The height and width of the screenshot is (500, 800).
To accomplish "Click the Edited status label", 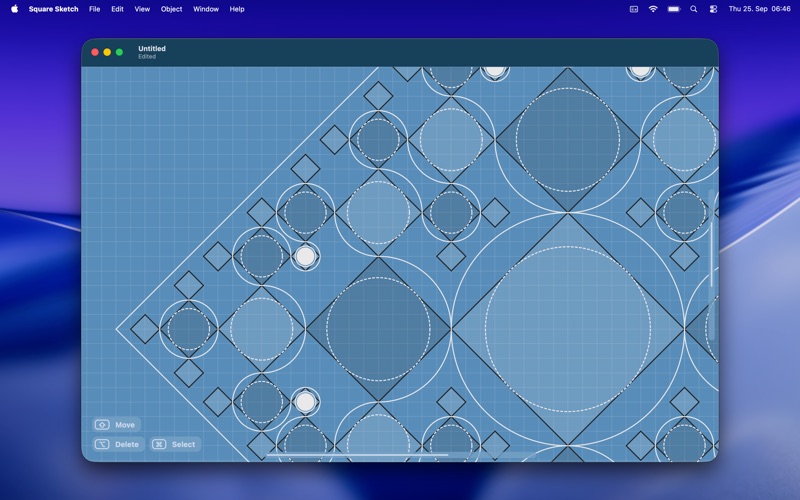I will tap(147, 57).
